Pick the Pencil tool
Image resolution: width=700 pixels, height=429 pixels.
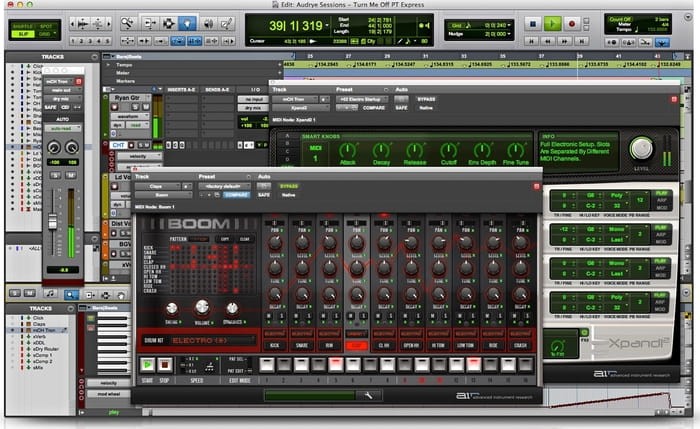227,23
